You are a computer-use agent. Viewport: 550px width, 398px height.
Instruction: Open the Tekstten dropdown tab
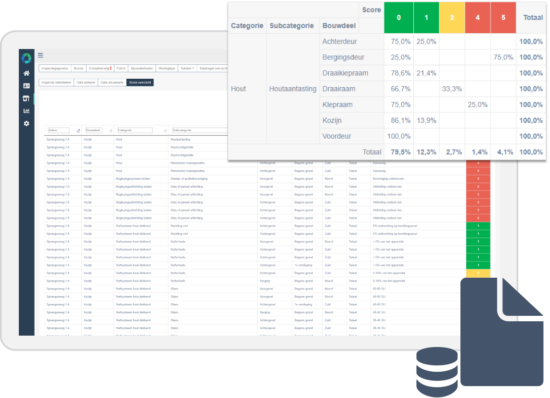tap(187, 68)
